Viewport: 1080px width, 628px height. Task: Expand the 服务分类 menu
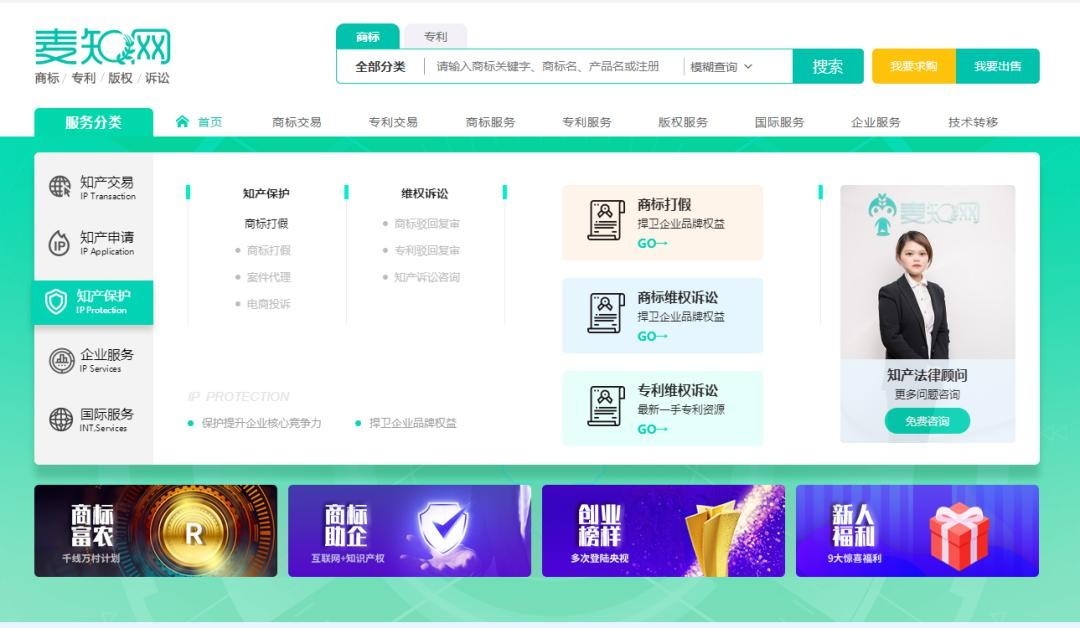tap(94, 123)
